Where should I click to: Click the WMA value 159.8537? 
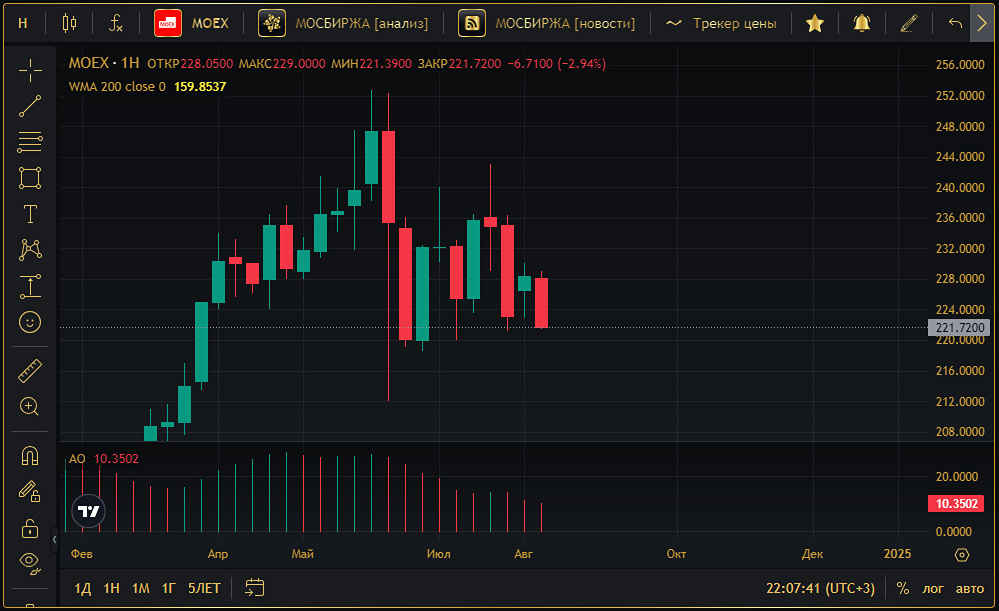click(x=200, y=87)
